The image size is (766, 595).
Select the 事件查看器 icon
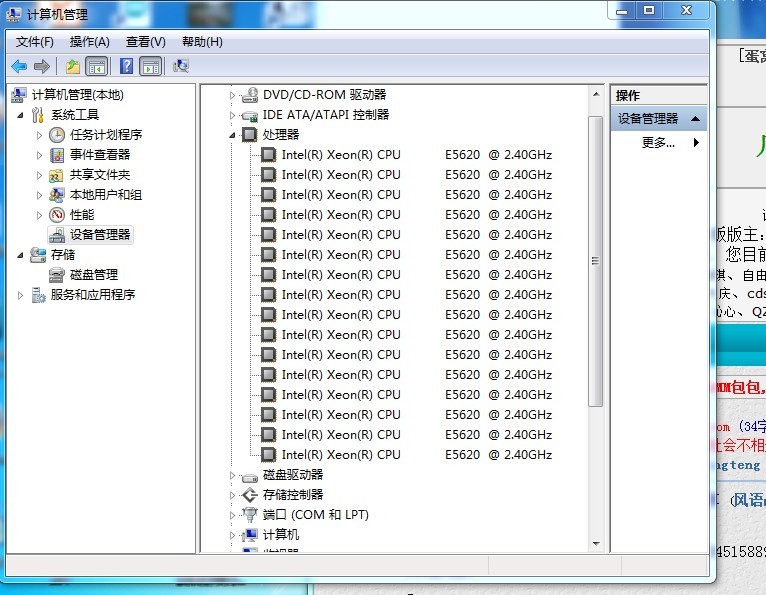point(57,155)
